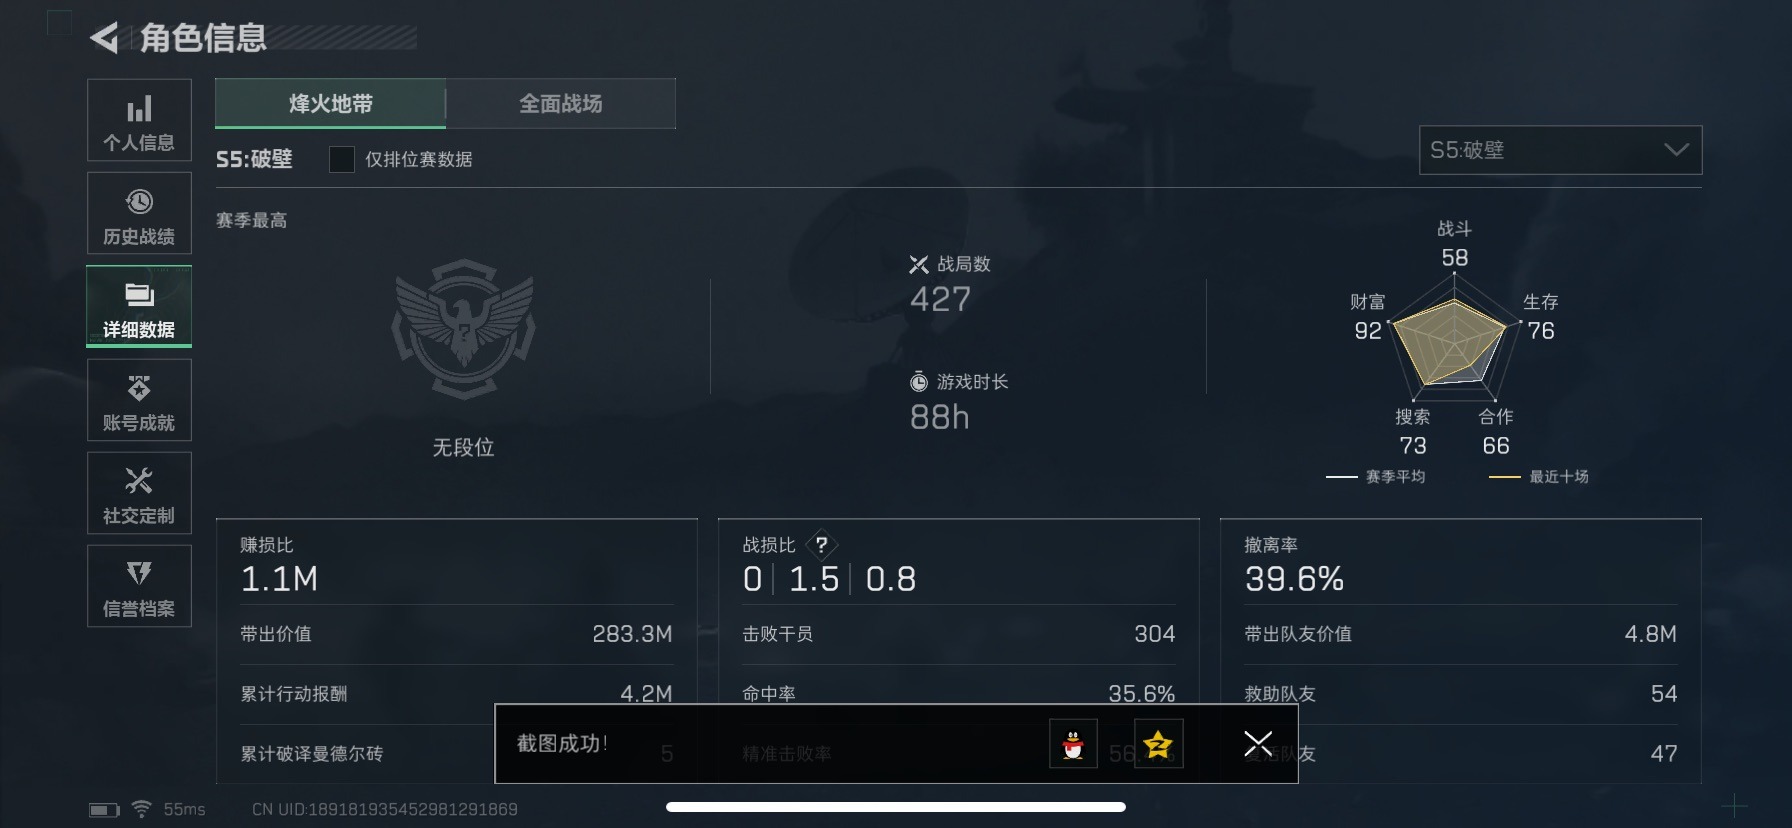Go back using the arrow beside 角色信息
This screenshot has height=828, width=1792.
[x=104, y=38]
